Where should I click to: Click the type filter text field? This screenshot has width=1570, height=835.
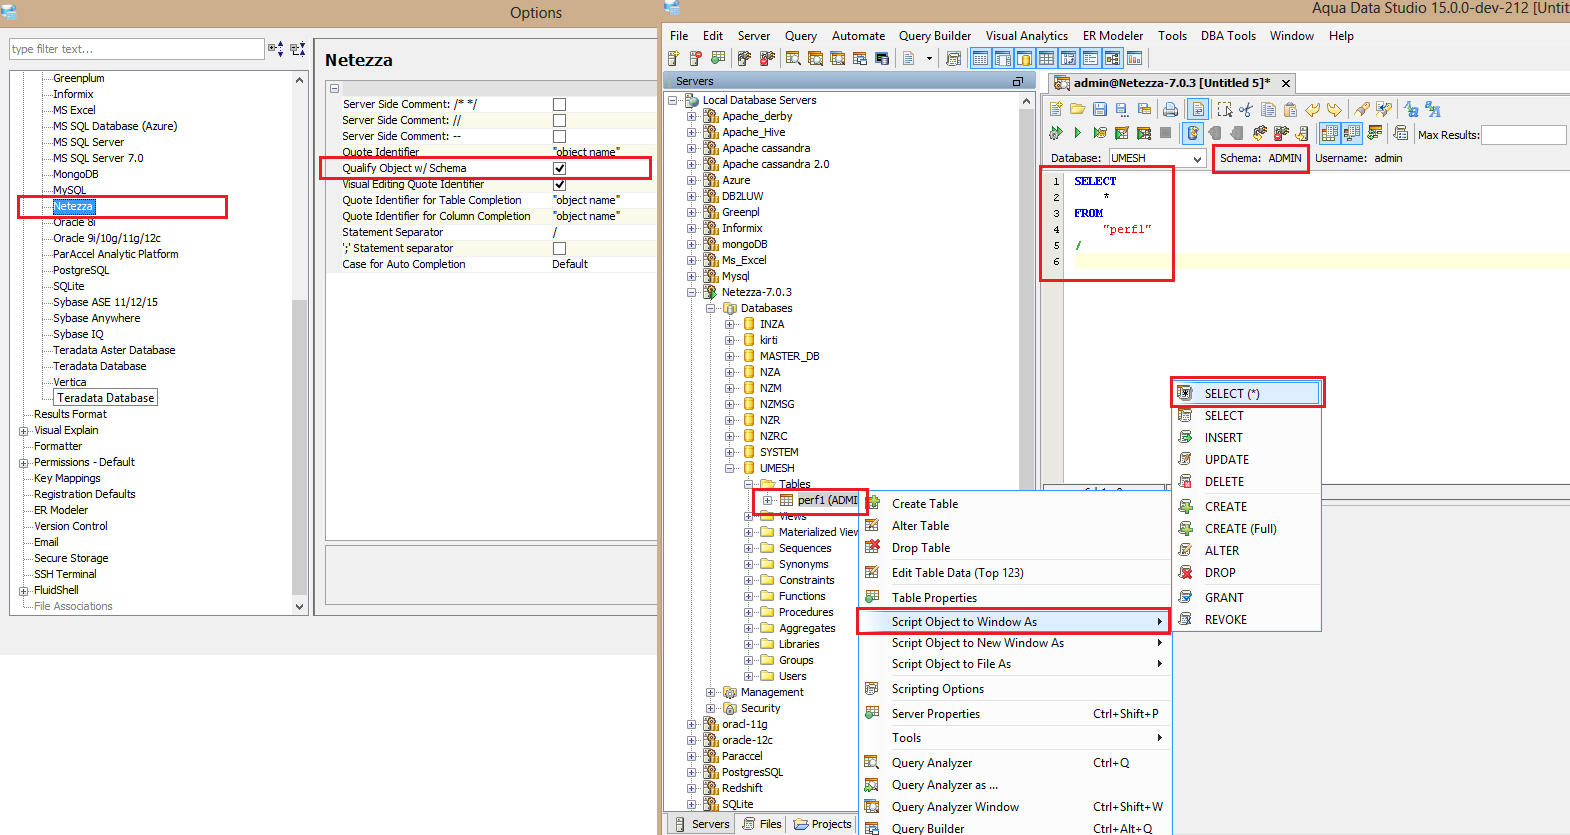pos(137,49)
